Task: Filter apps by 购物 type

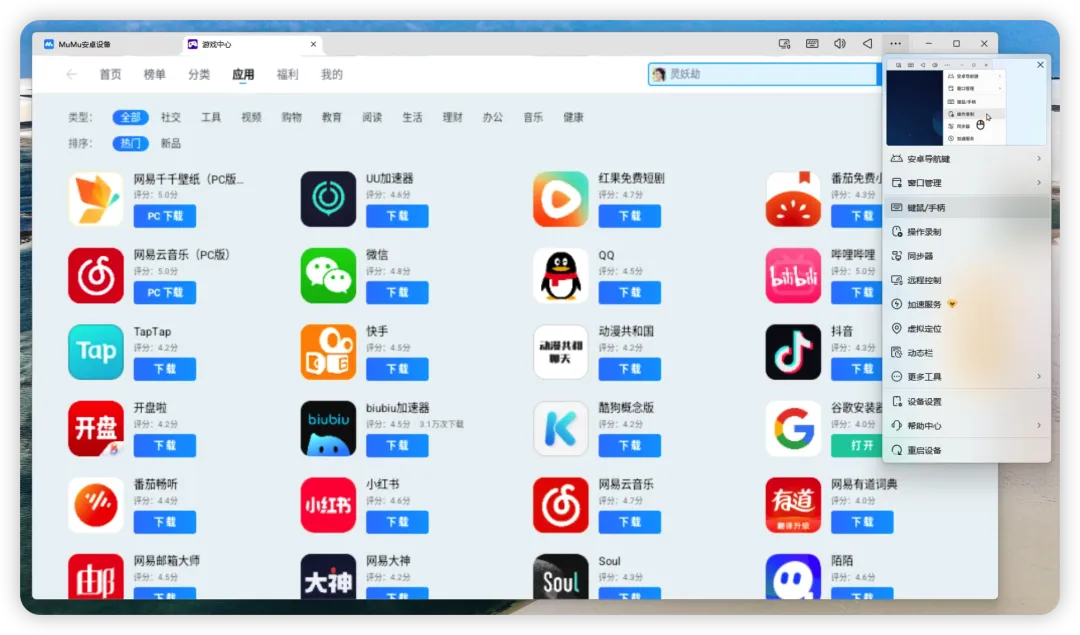Action: click(x=291, y=117)
